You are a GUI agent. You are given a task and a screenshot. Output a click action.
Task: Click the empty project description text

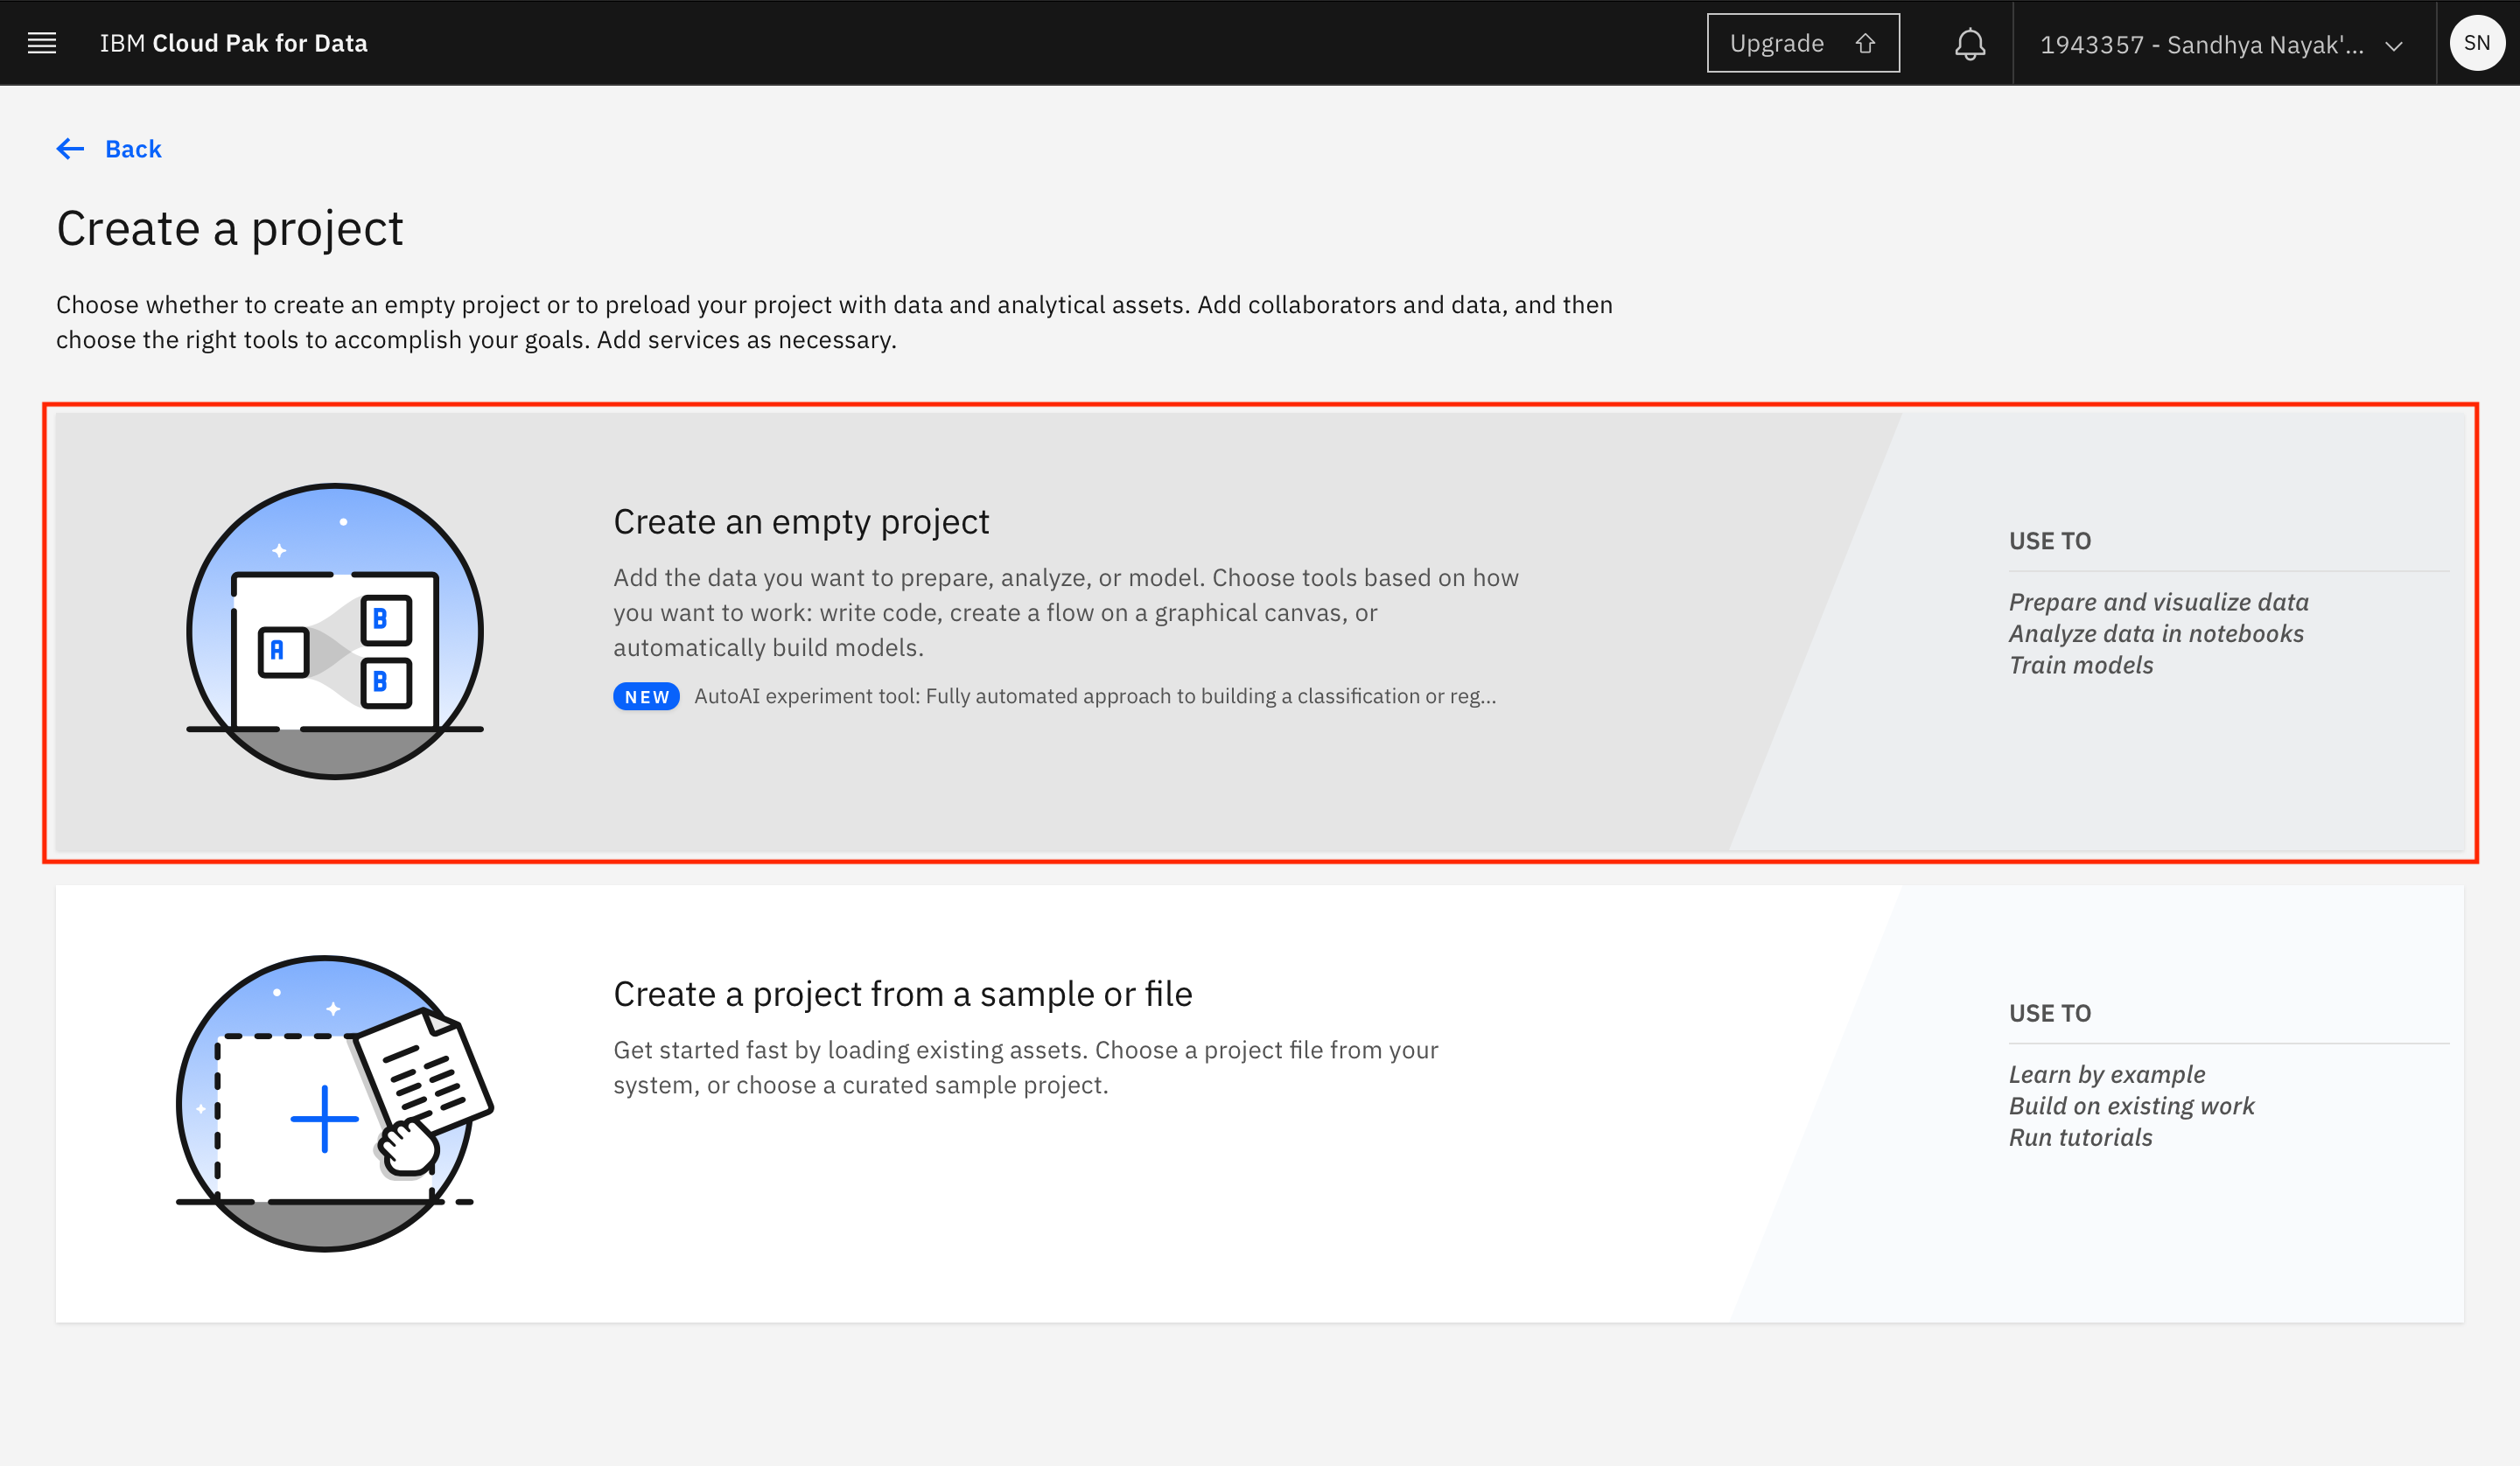click(1065, 612)
